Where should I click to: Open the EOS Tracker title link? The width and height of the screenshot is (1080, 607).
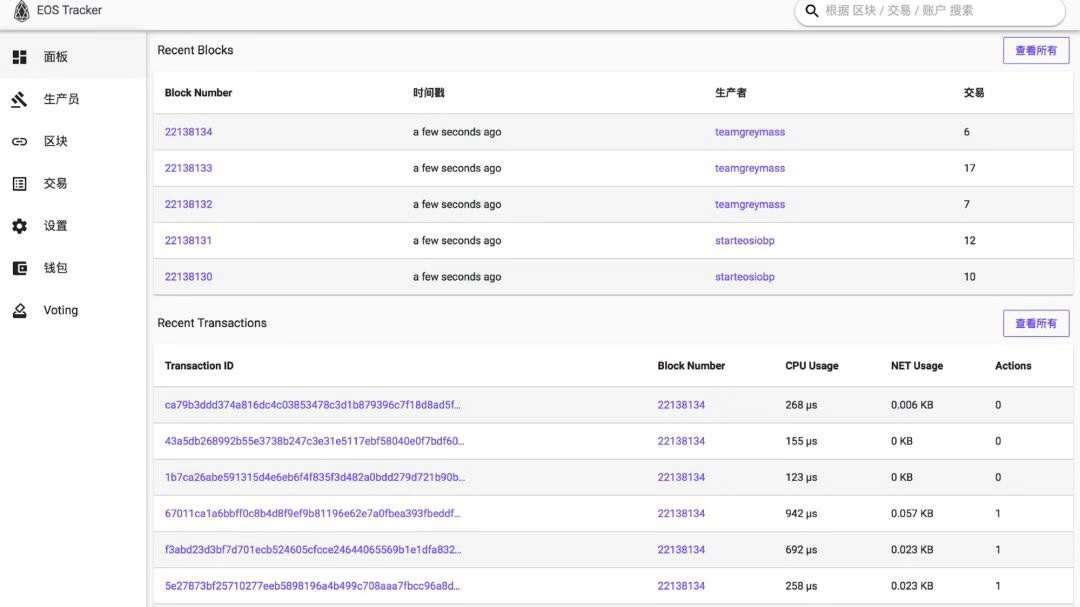pyautogui.click(x=69, y=10)
